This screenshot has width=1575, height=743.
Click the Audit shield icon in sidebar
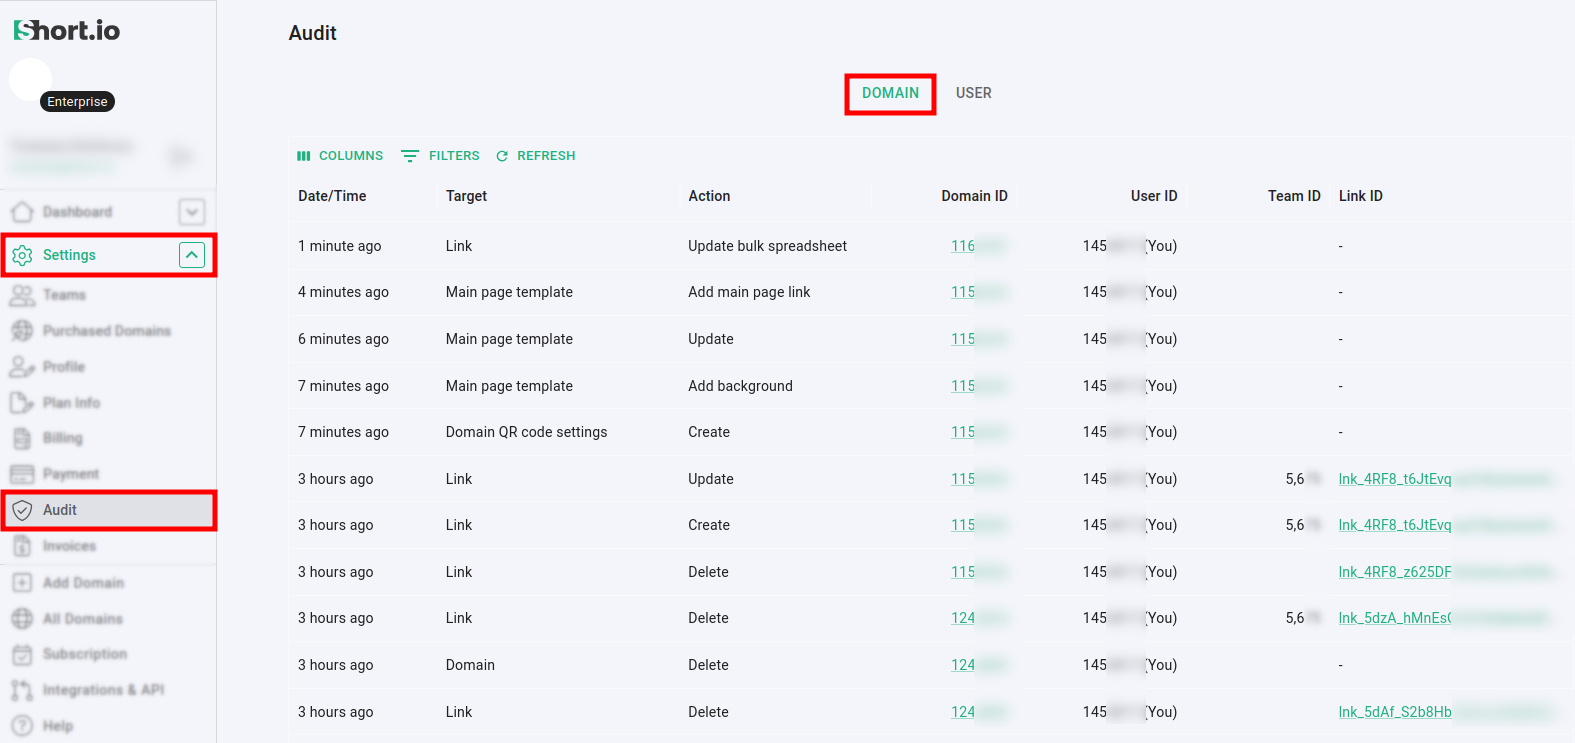pyautogui.click(x=22, y=510)
